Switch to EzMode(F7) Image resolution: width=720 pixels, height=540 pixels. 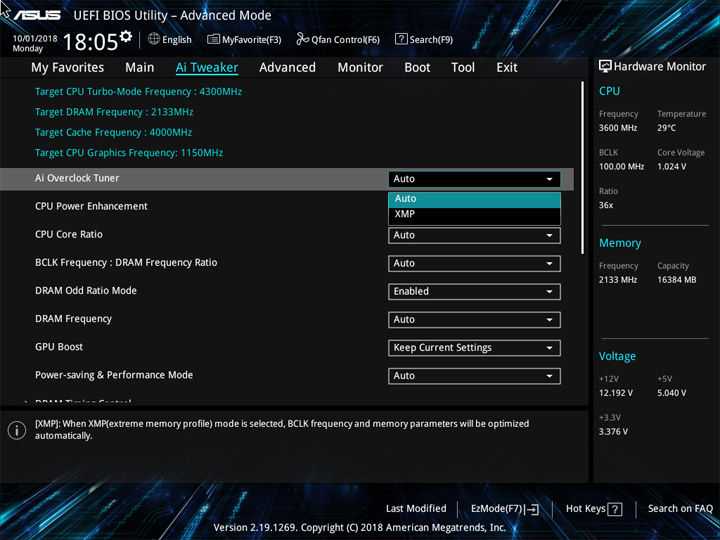[505, 509]
